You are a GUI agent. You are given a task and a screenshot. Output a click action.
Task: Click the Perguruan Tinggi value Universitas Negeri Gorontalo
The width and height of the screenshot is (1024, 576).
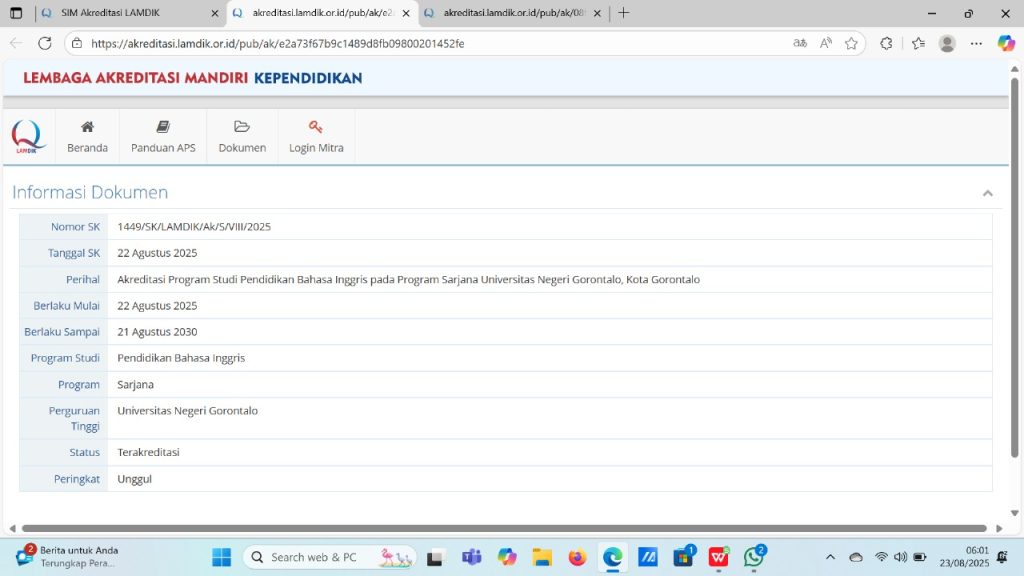(187, 411)
